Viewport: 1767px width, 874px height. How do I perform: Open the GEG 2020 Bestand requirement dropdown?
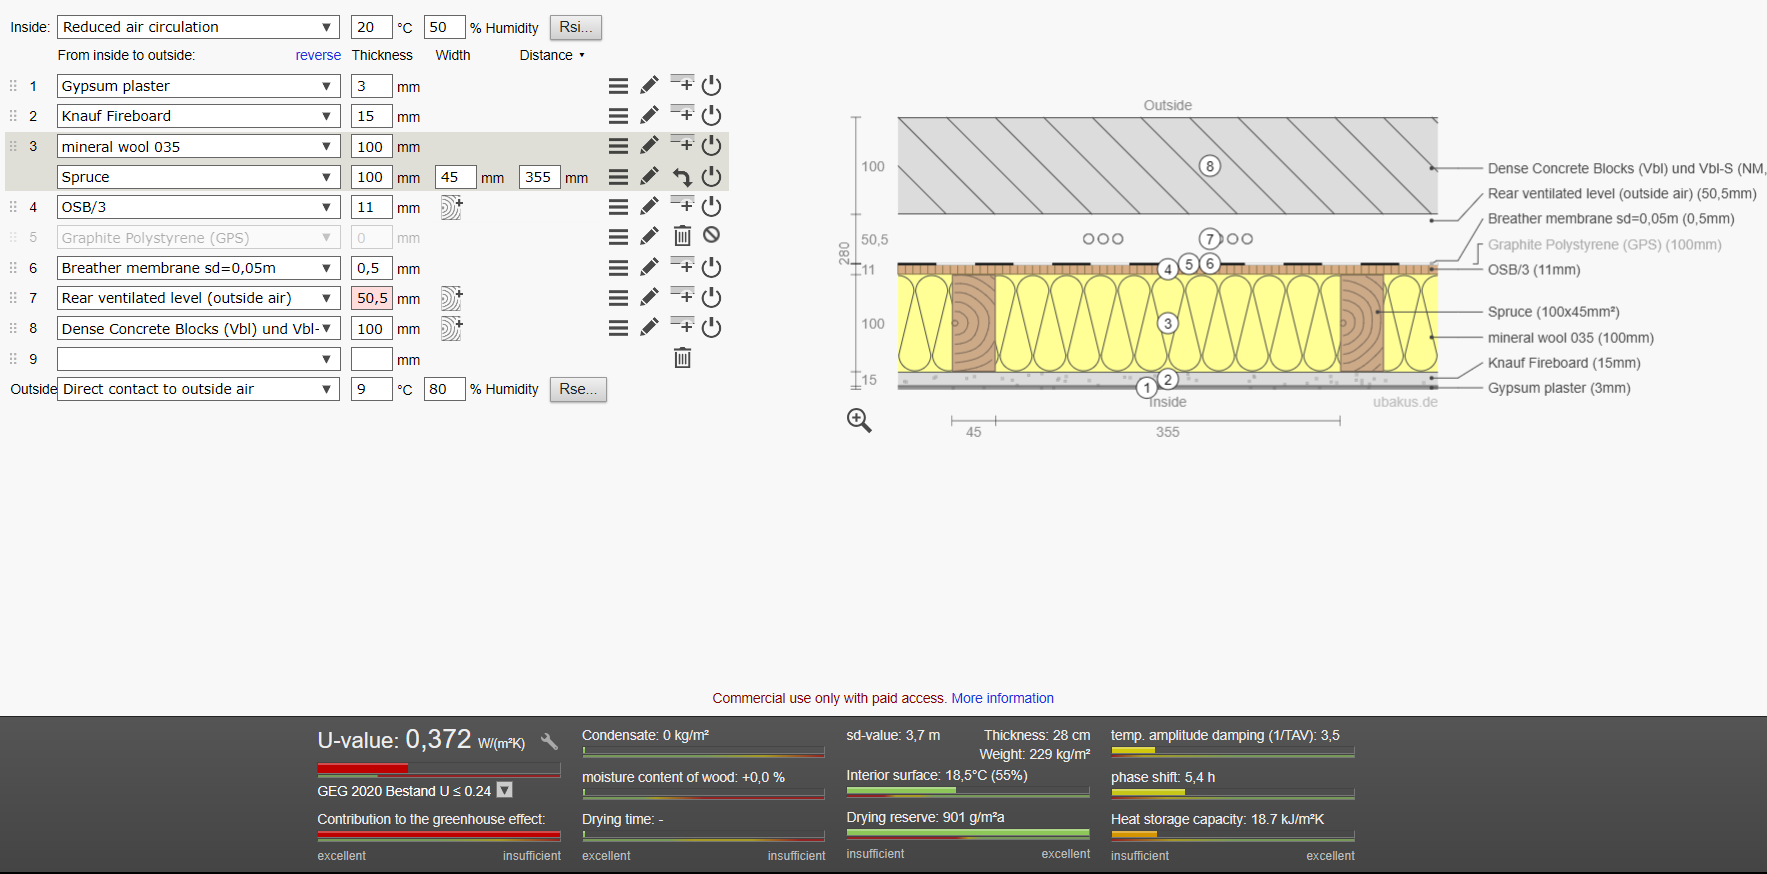click(x=505, y=790)
